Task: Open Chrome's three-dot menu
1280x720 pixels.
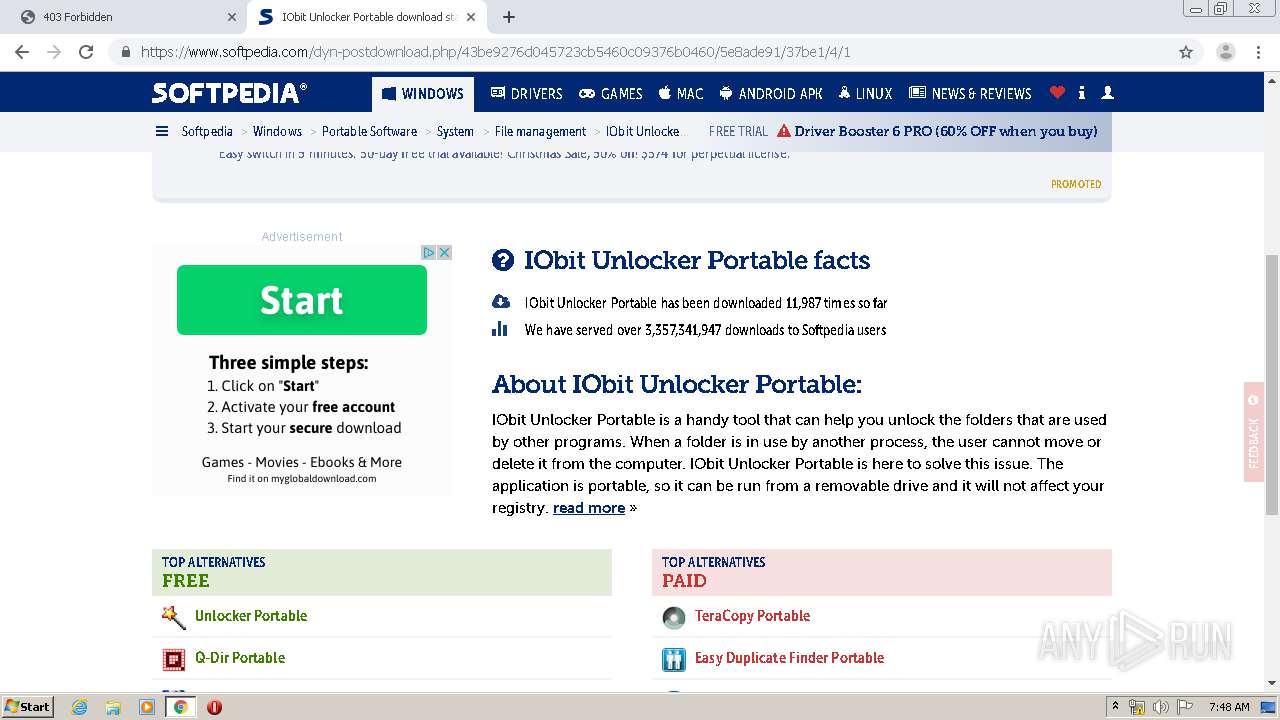Action: [x=1259, y=52]
